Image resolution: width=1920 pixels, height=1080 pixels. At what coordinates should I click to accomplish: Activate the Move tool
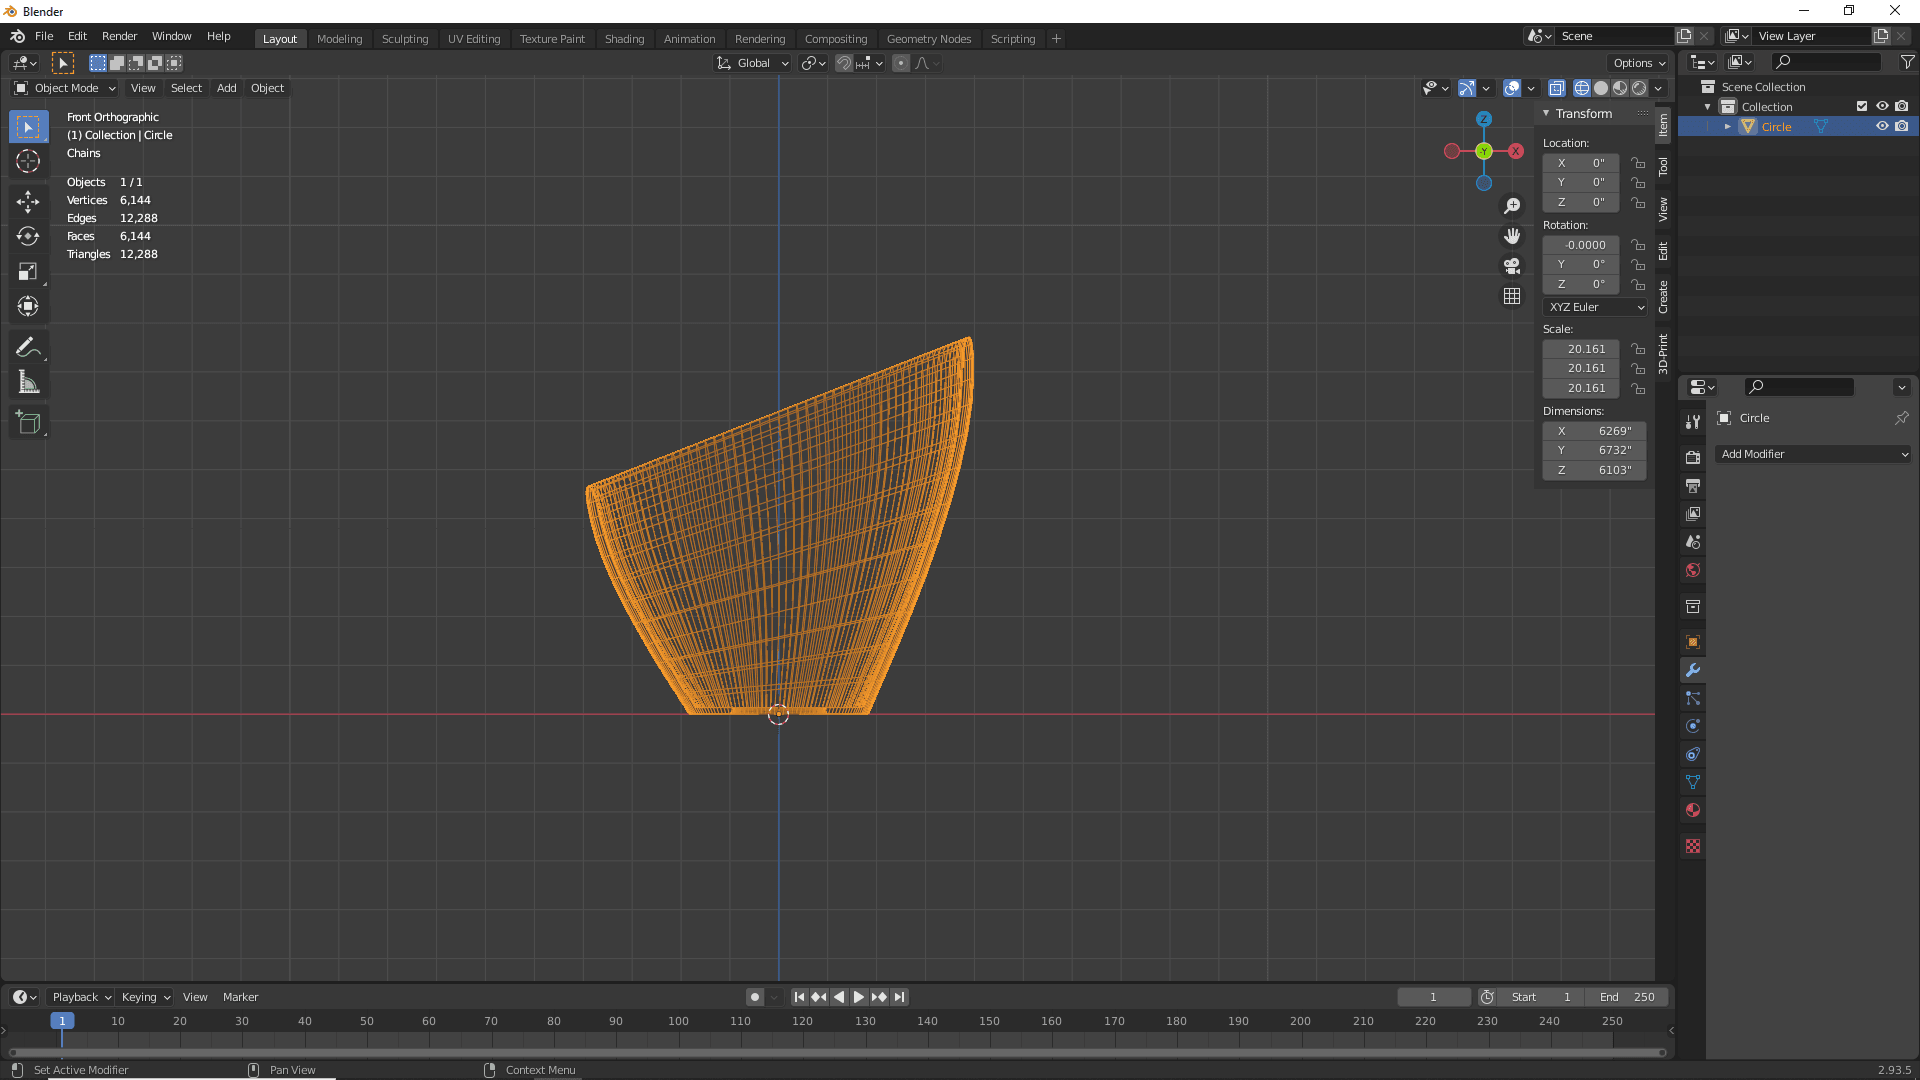28,202
